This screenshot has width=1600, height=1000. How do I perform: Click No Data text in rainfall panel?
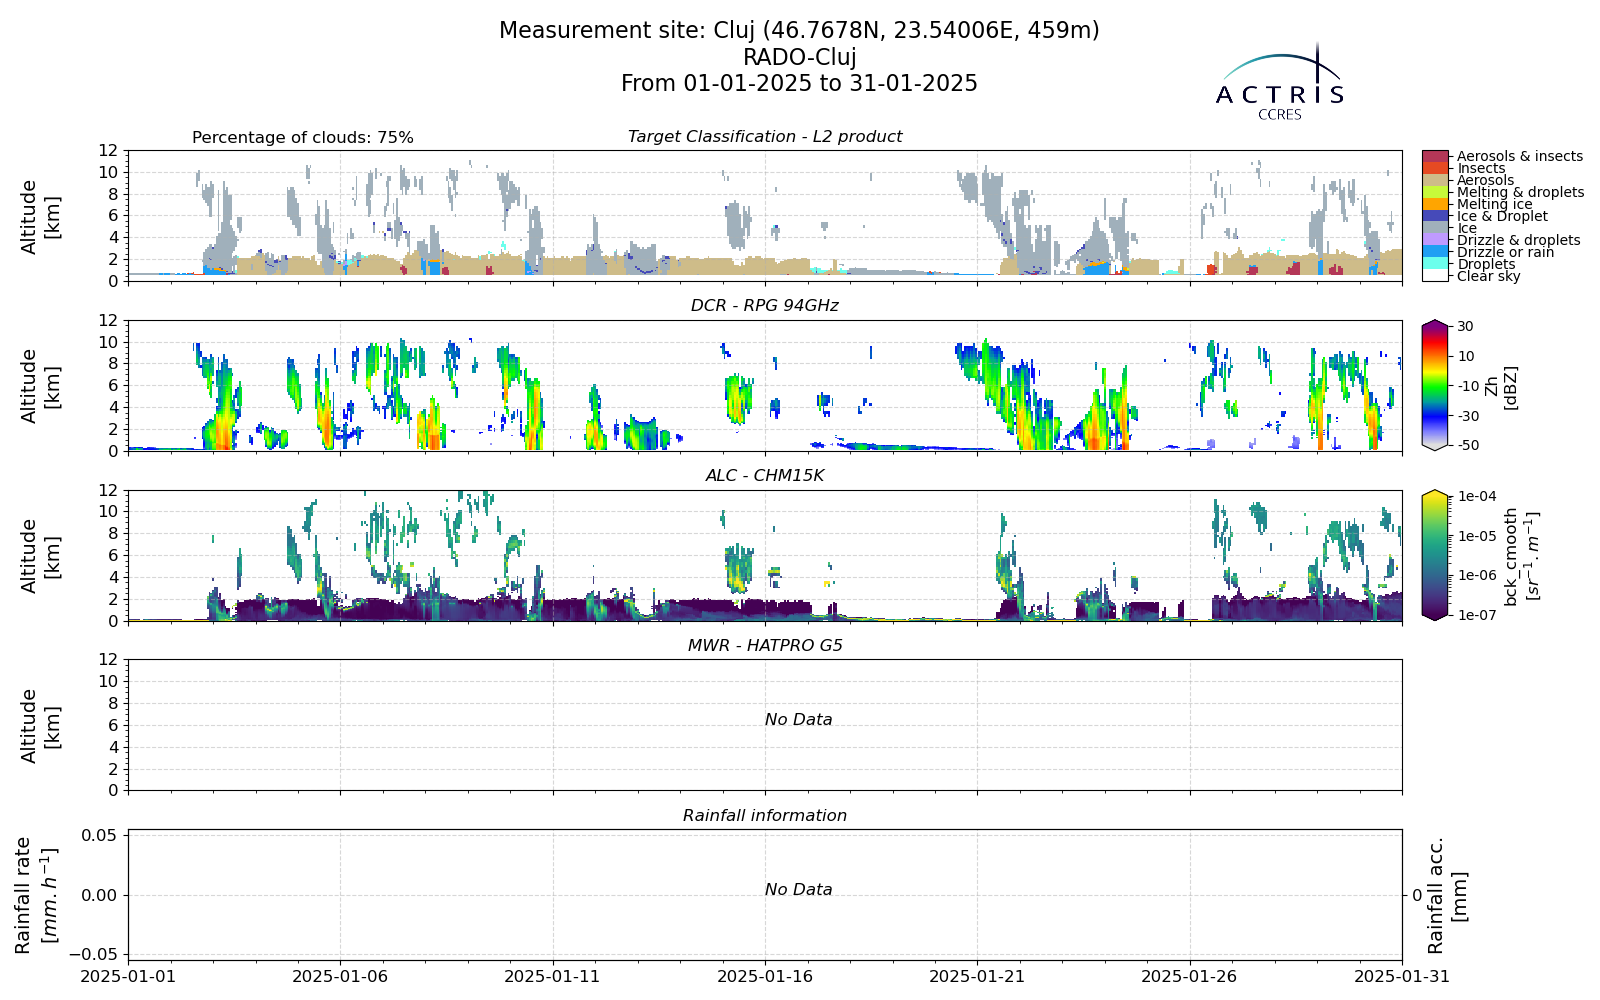coord(799,890)
